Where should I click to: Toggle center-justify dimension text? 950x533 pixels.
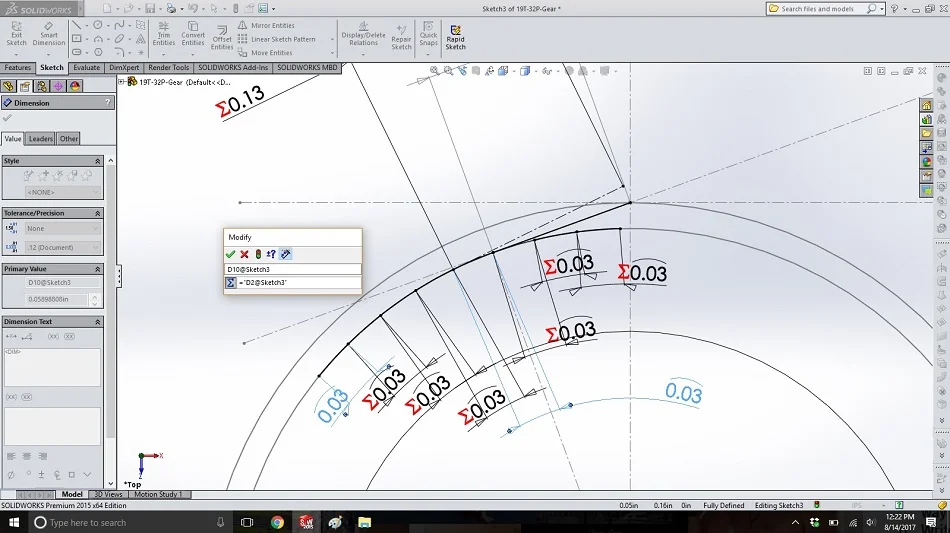tap(27, 456)
